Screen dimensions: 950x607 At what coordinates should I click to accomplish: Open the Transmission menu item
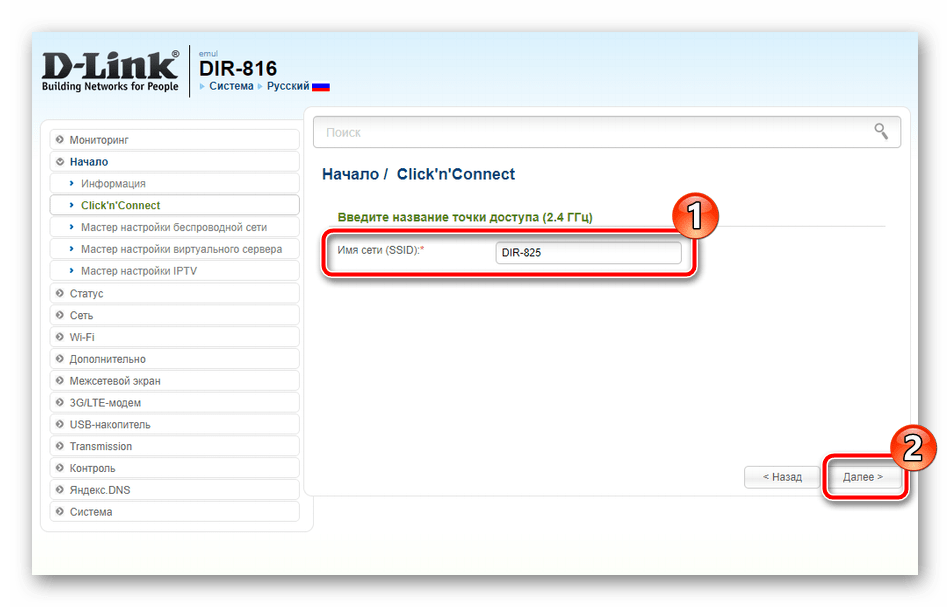tap(174, 446)
